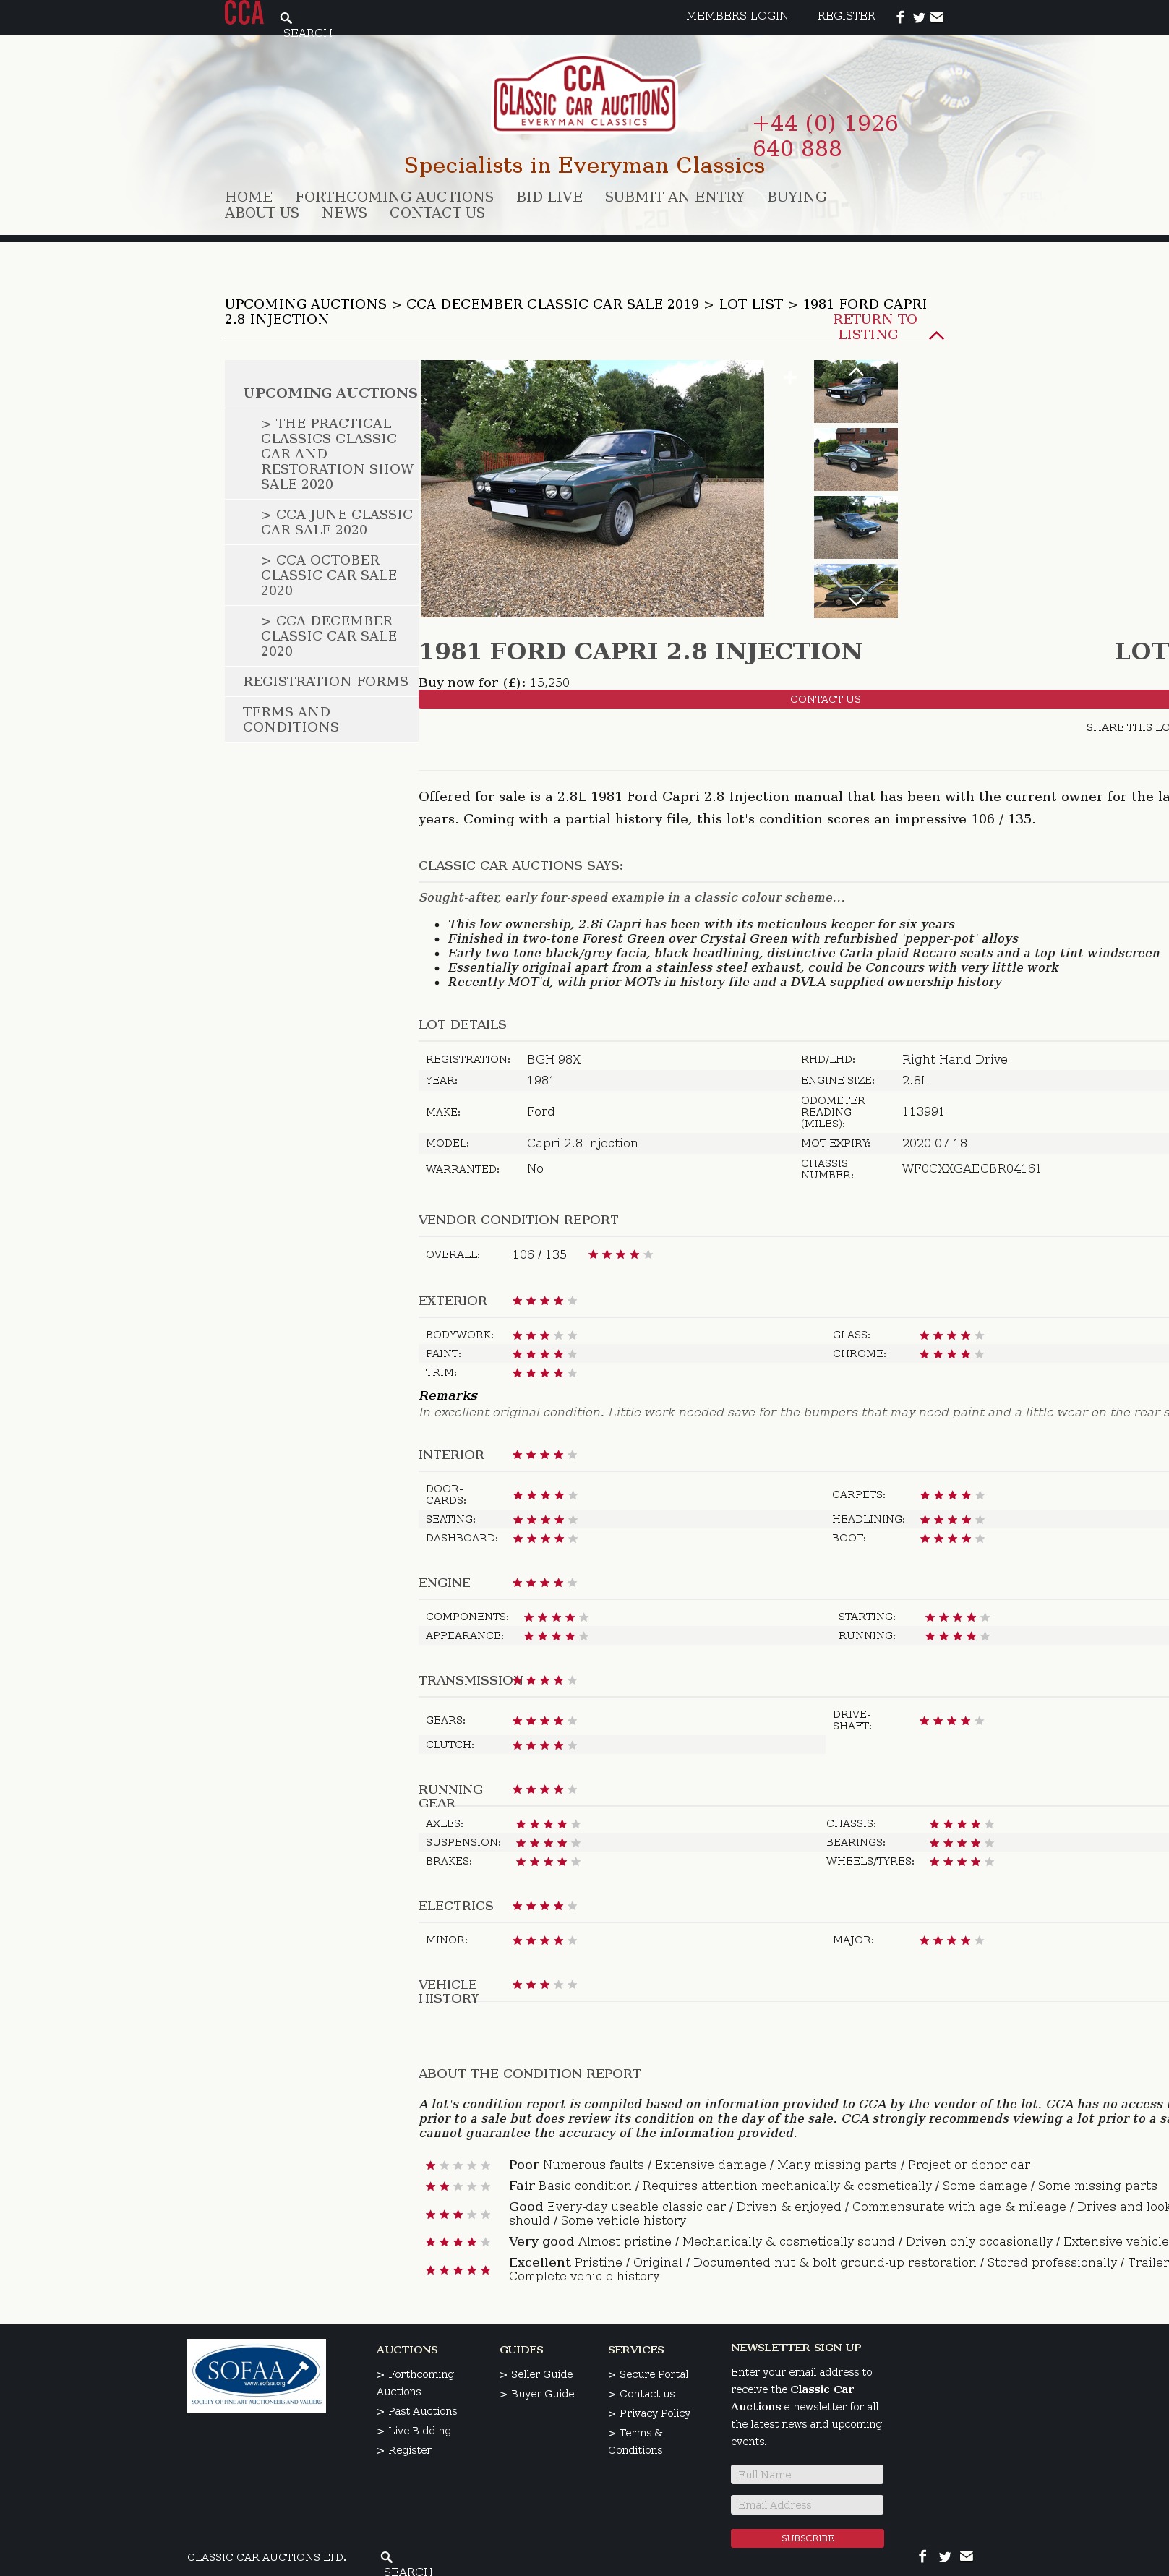Screen dimensions: 1169x2576
Task: Click UPCOMING AUCTIONS breadcrumb link
Action: point(306,304)
